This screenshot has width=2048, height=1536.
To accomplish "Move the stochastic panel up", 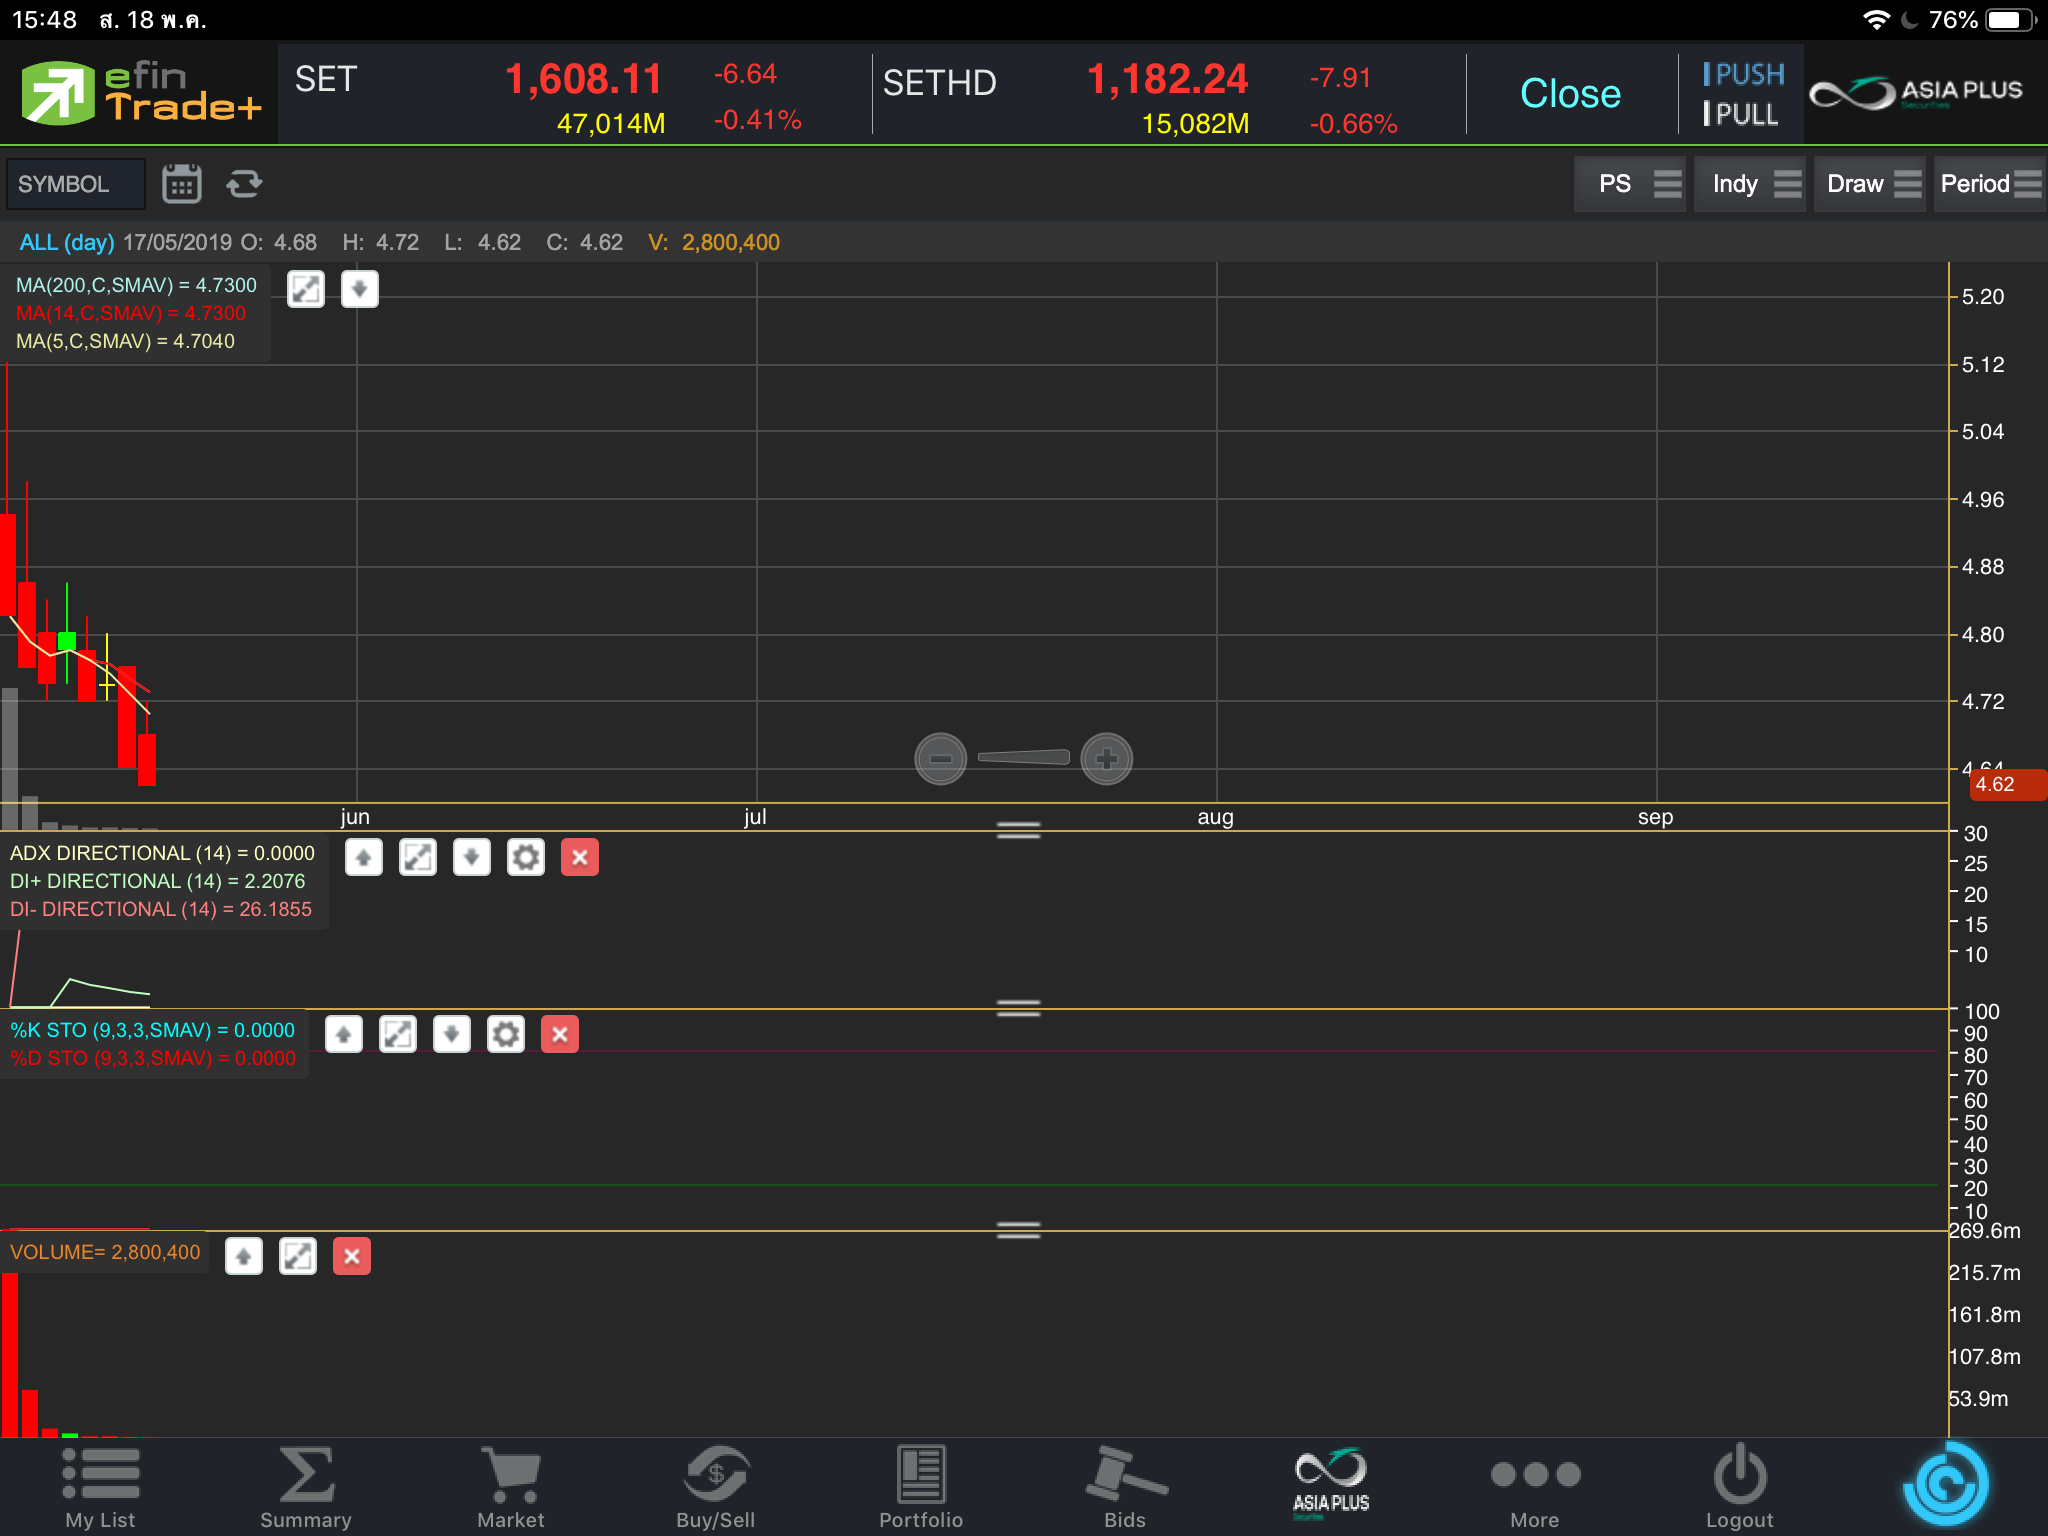I will coord(343,1034).
